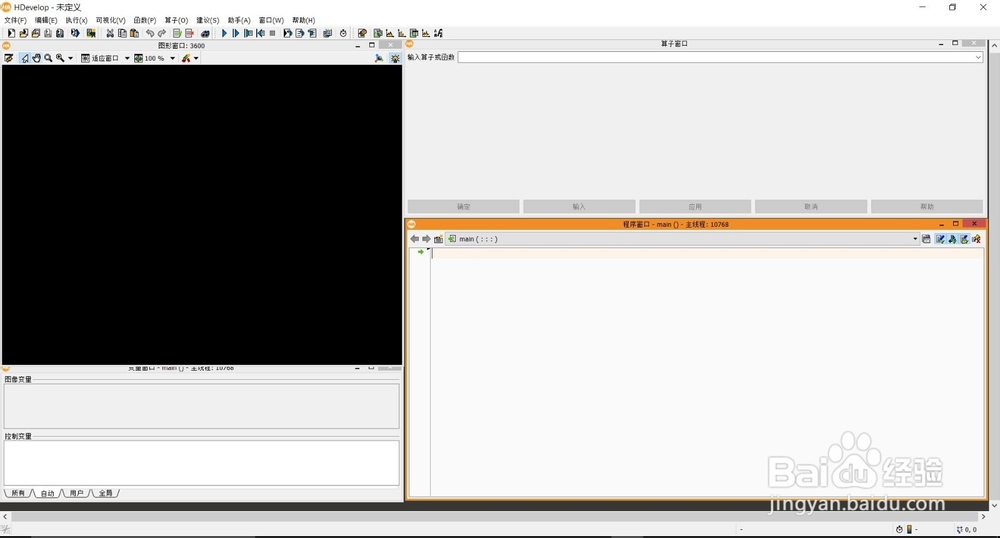
Task: Open the color paint dropdown in graphics window
Action: pos(196,58)
